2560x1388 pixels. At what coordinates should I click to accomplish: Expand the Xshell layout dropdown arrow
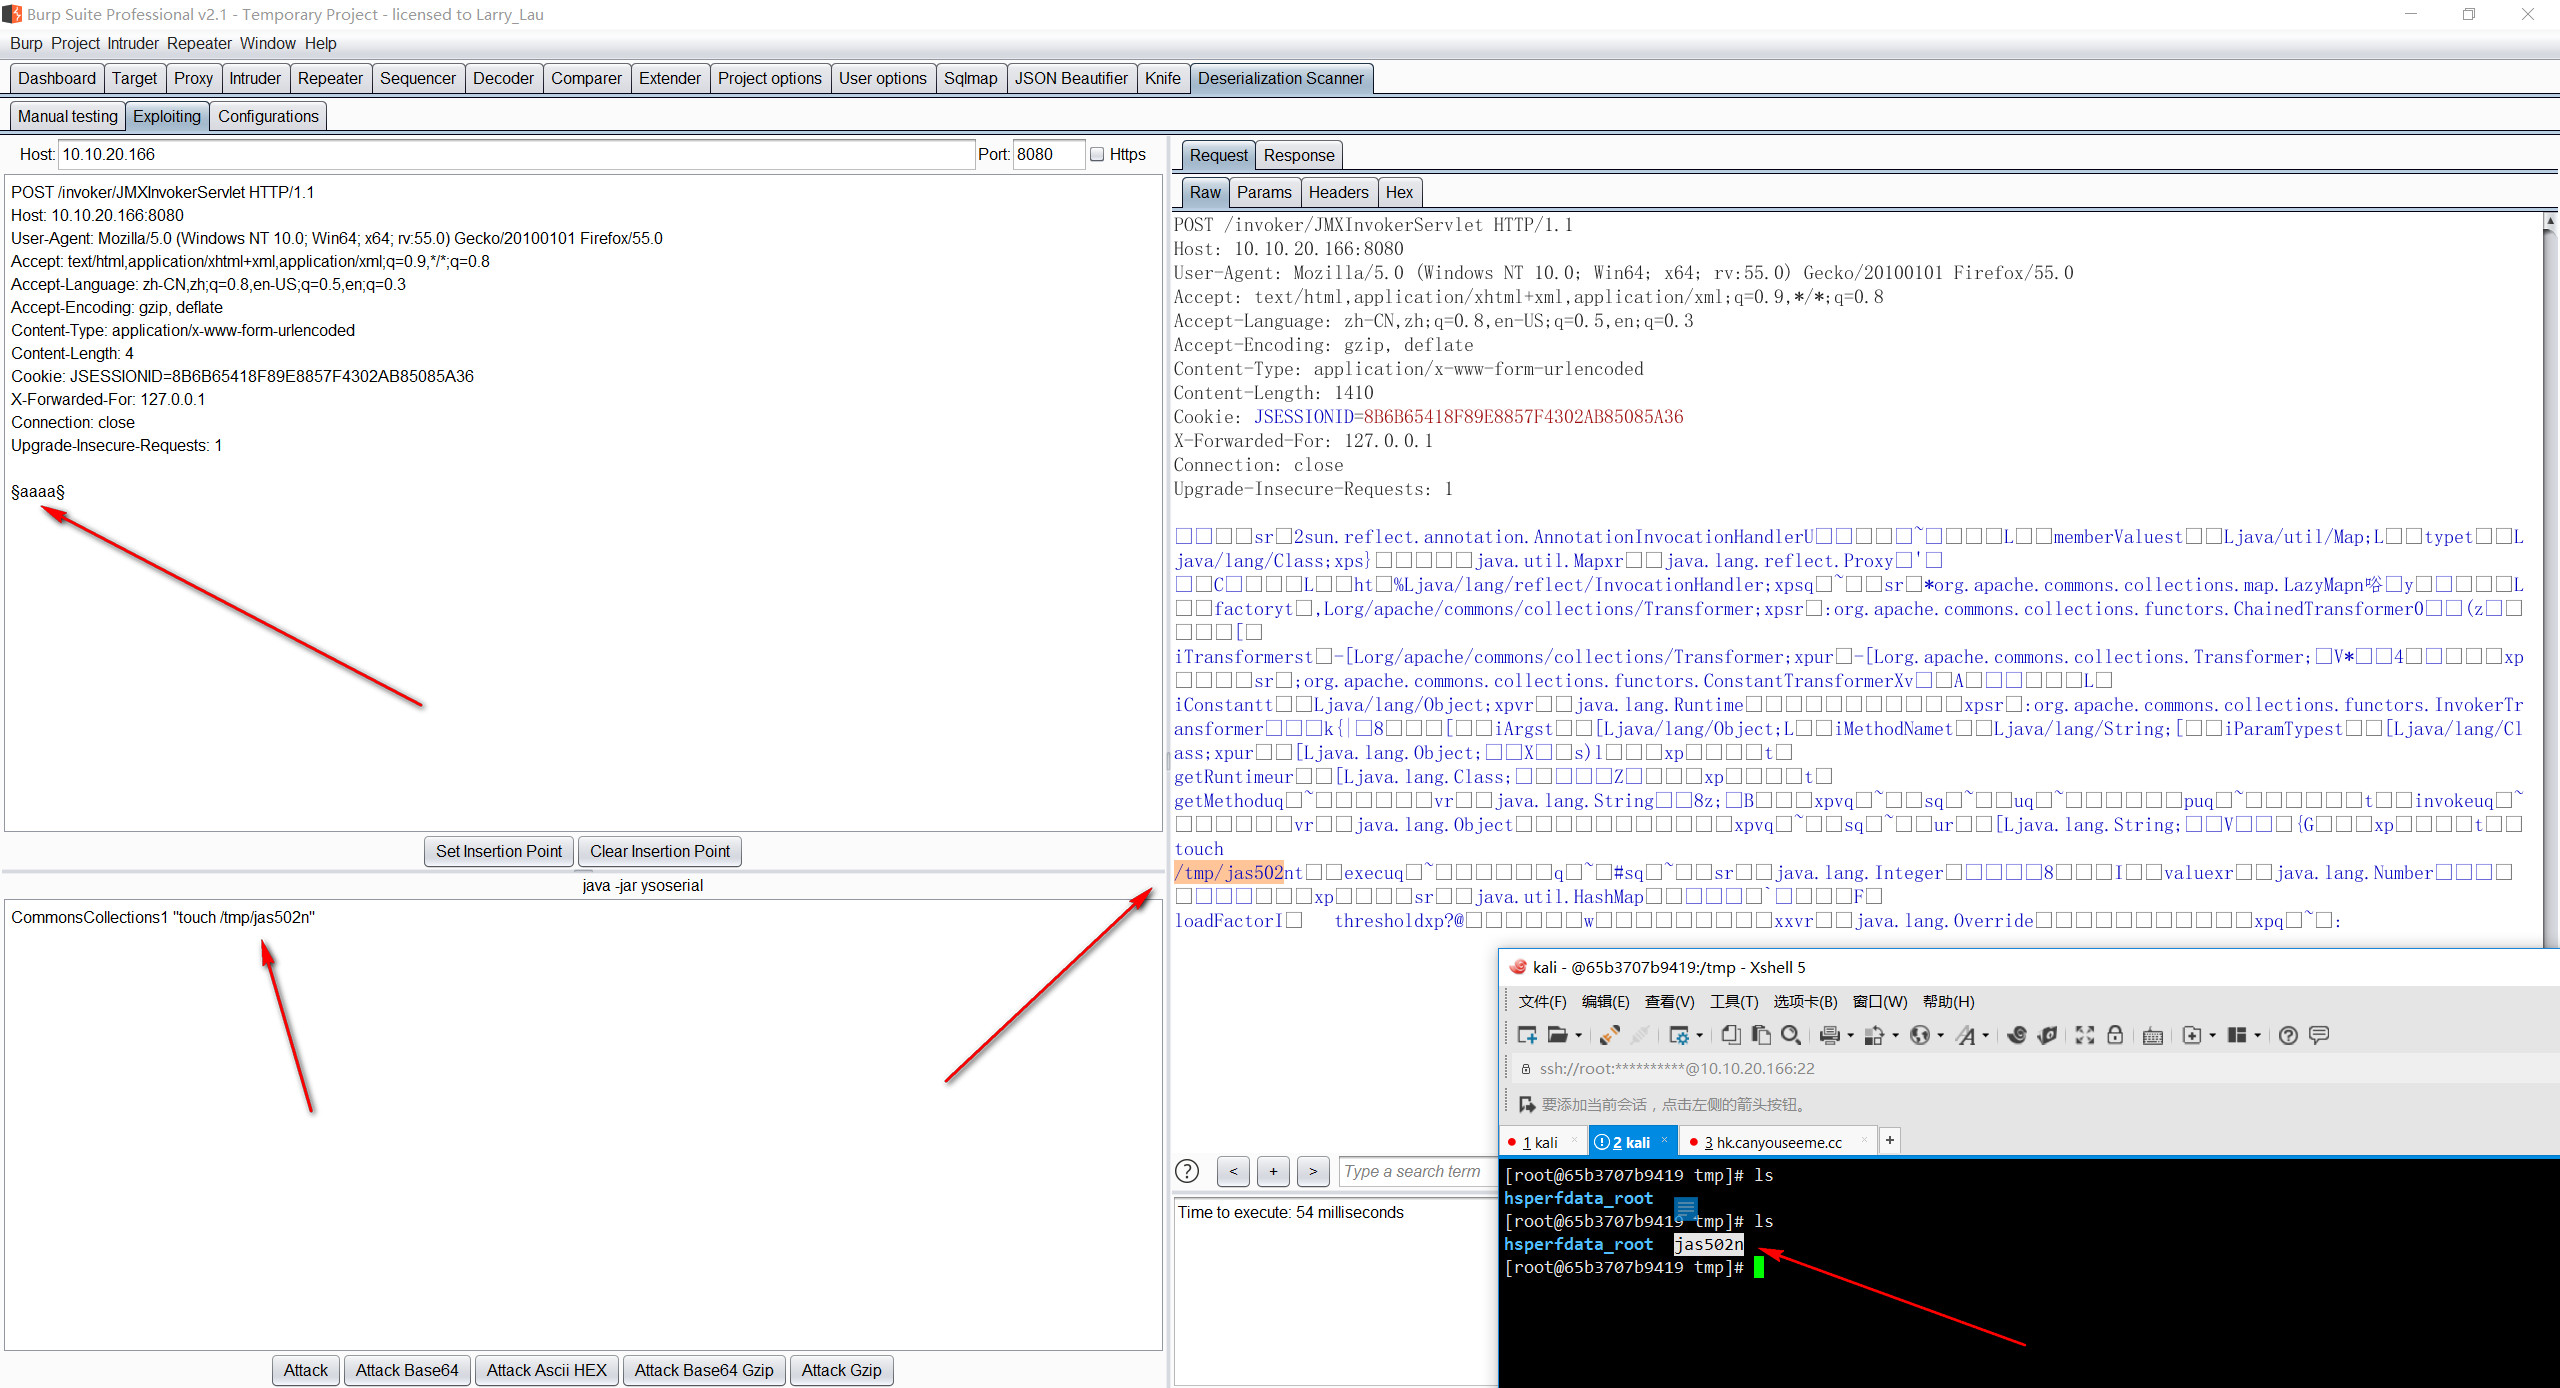tap(2257, 1036)
